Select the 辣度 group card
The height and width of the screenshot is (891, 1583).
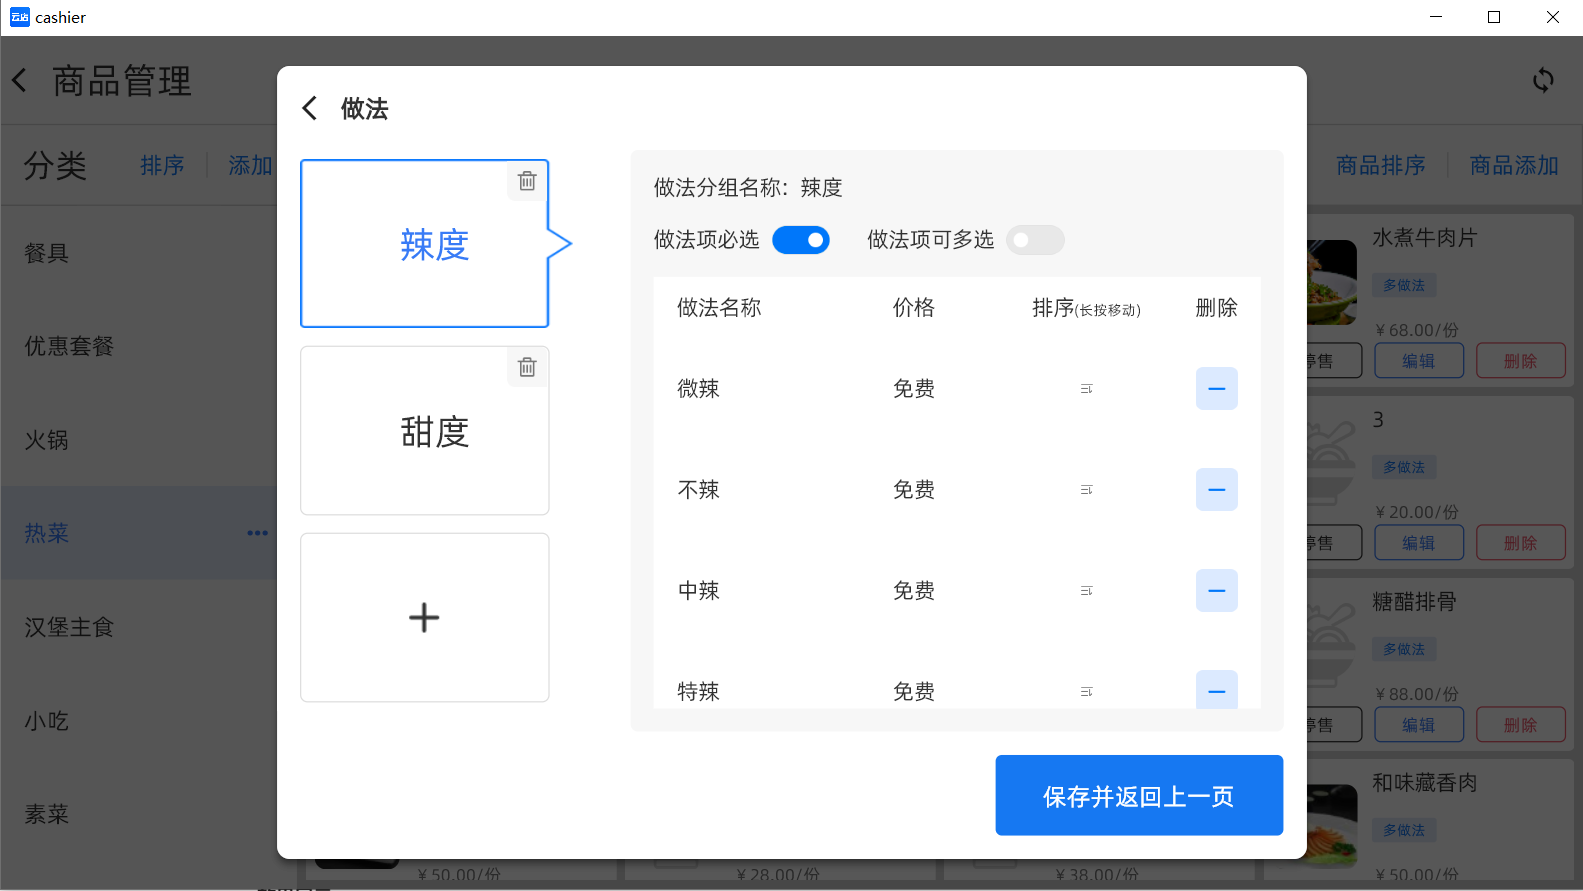(425, 244)
